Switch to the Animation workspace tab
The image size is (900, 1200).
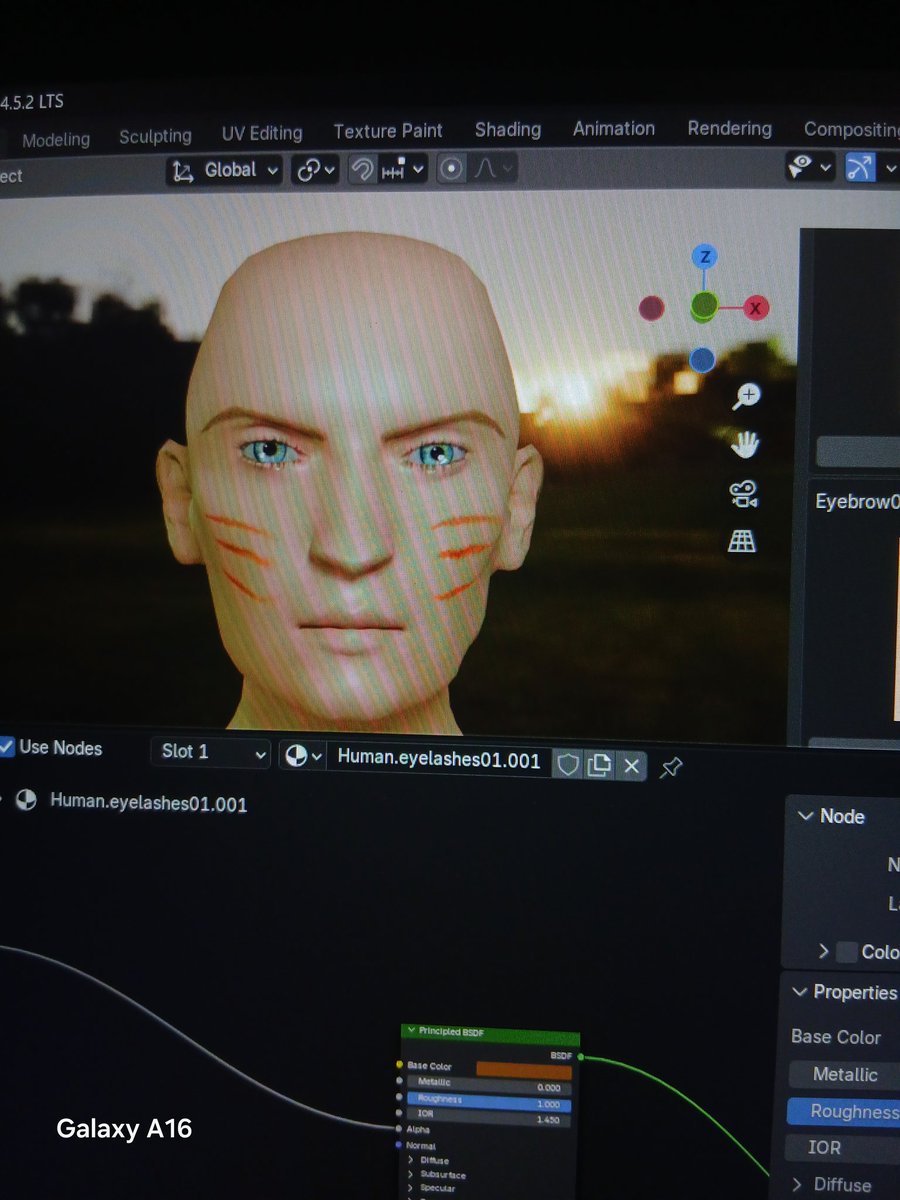click(614, 128)
